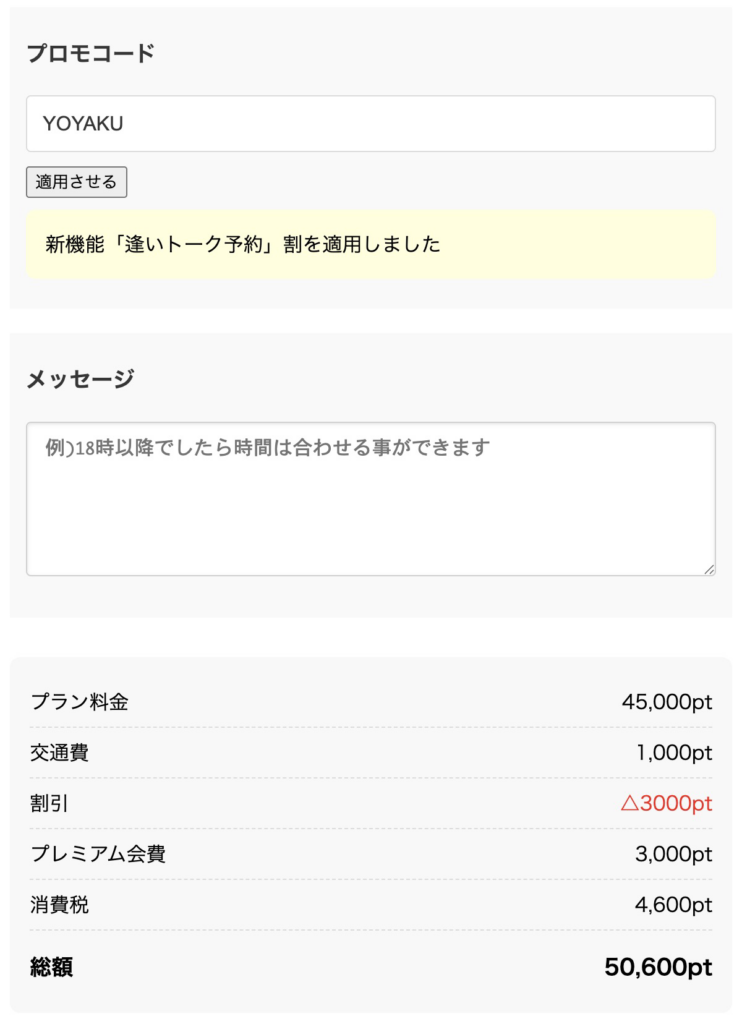This screenshot has width=742, height=1024.
Task: Click the red △3000pt discount value
Action: pyautogui.click(x=666, y=803)
